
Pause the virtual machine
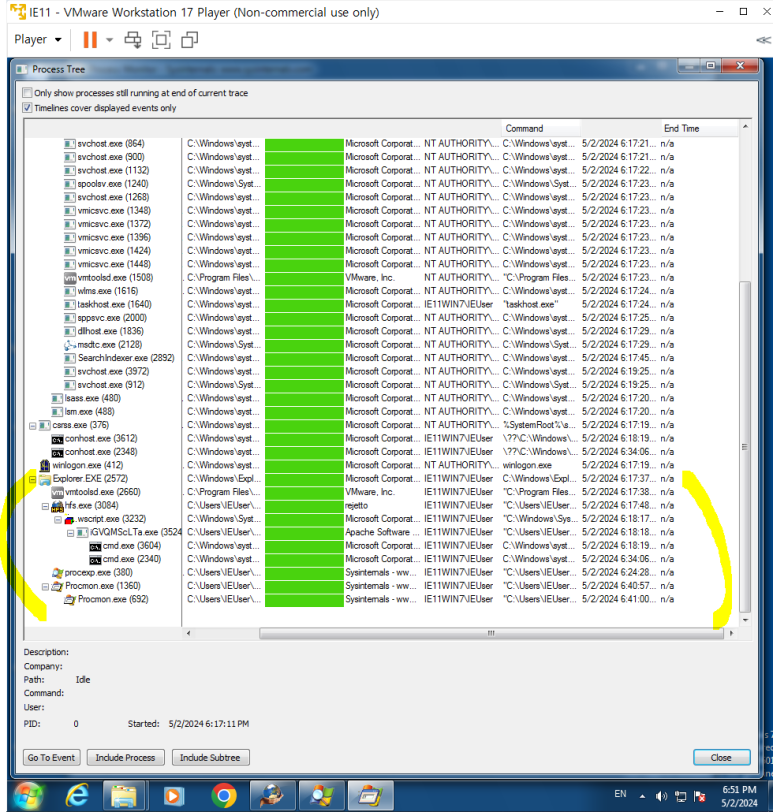(x=90, y=39)
